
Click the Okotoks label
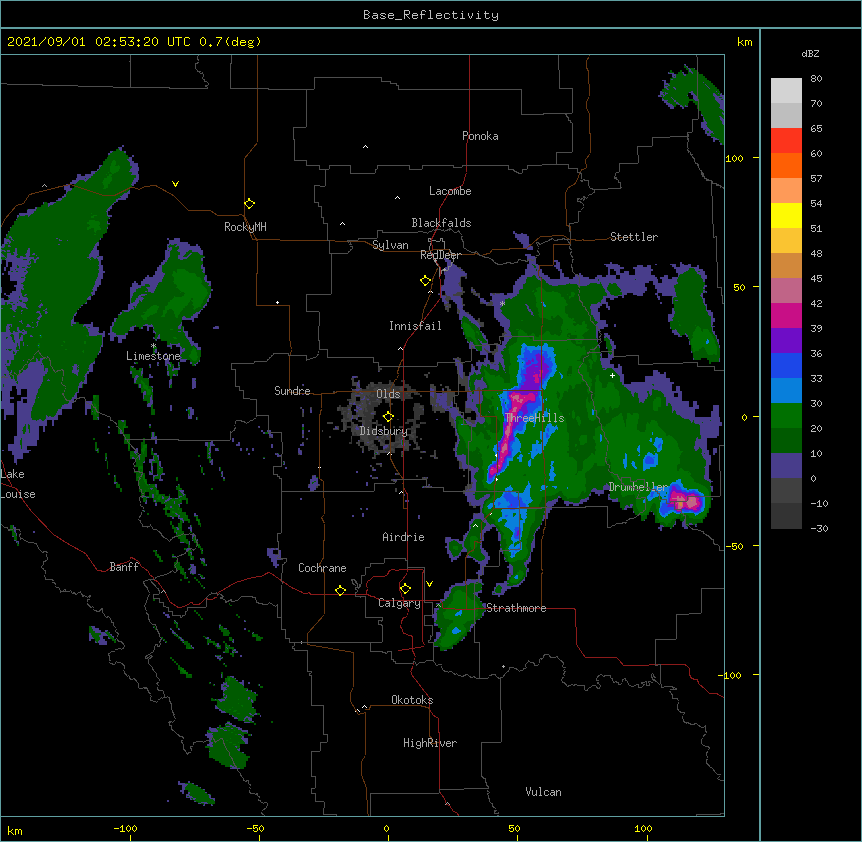tap(412, 700)
